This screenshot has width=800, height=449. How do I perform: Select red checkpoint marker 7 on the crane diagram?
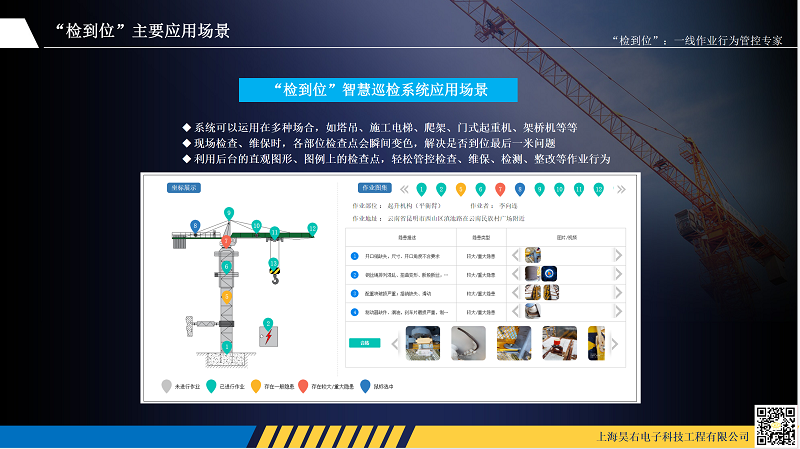coord(227,241)
